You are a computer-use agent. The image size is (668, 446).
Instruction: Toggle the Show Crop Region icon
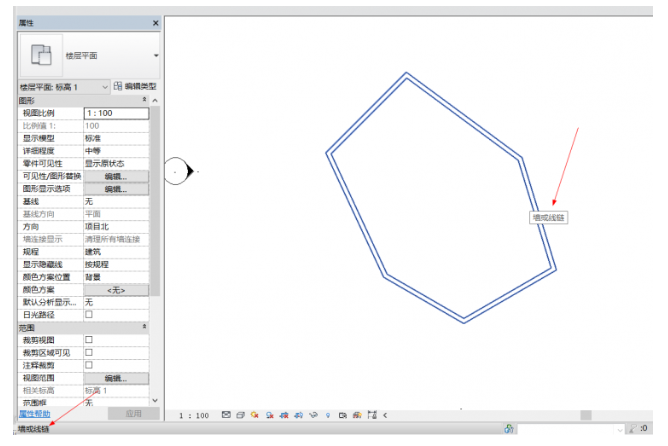pos(299,415)
